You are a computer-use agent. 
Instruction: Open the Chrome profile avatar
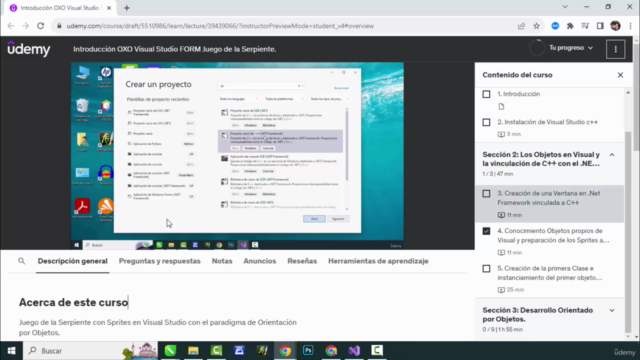[615, 26]
